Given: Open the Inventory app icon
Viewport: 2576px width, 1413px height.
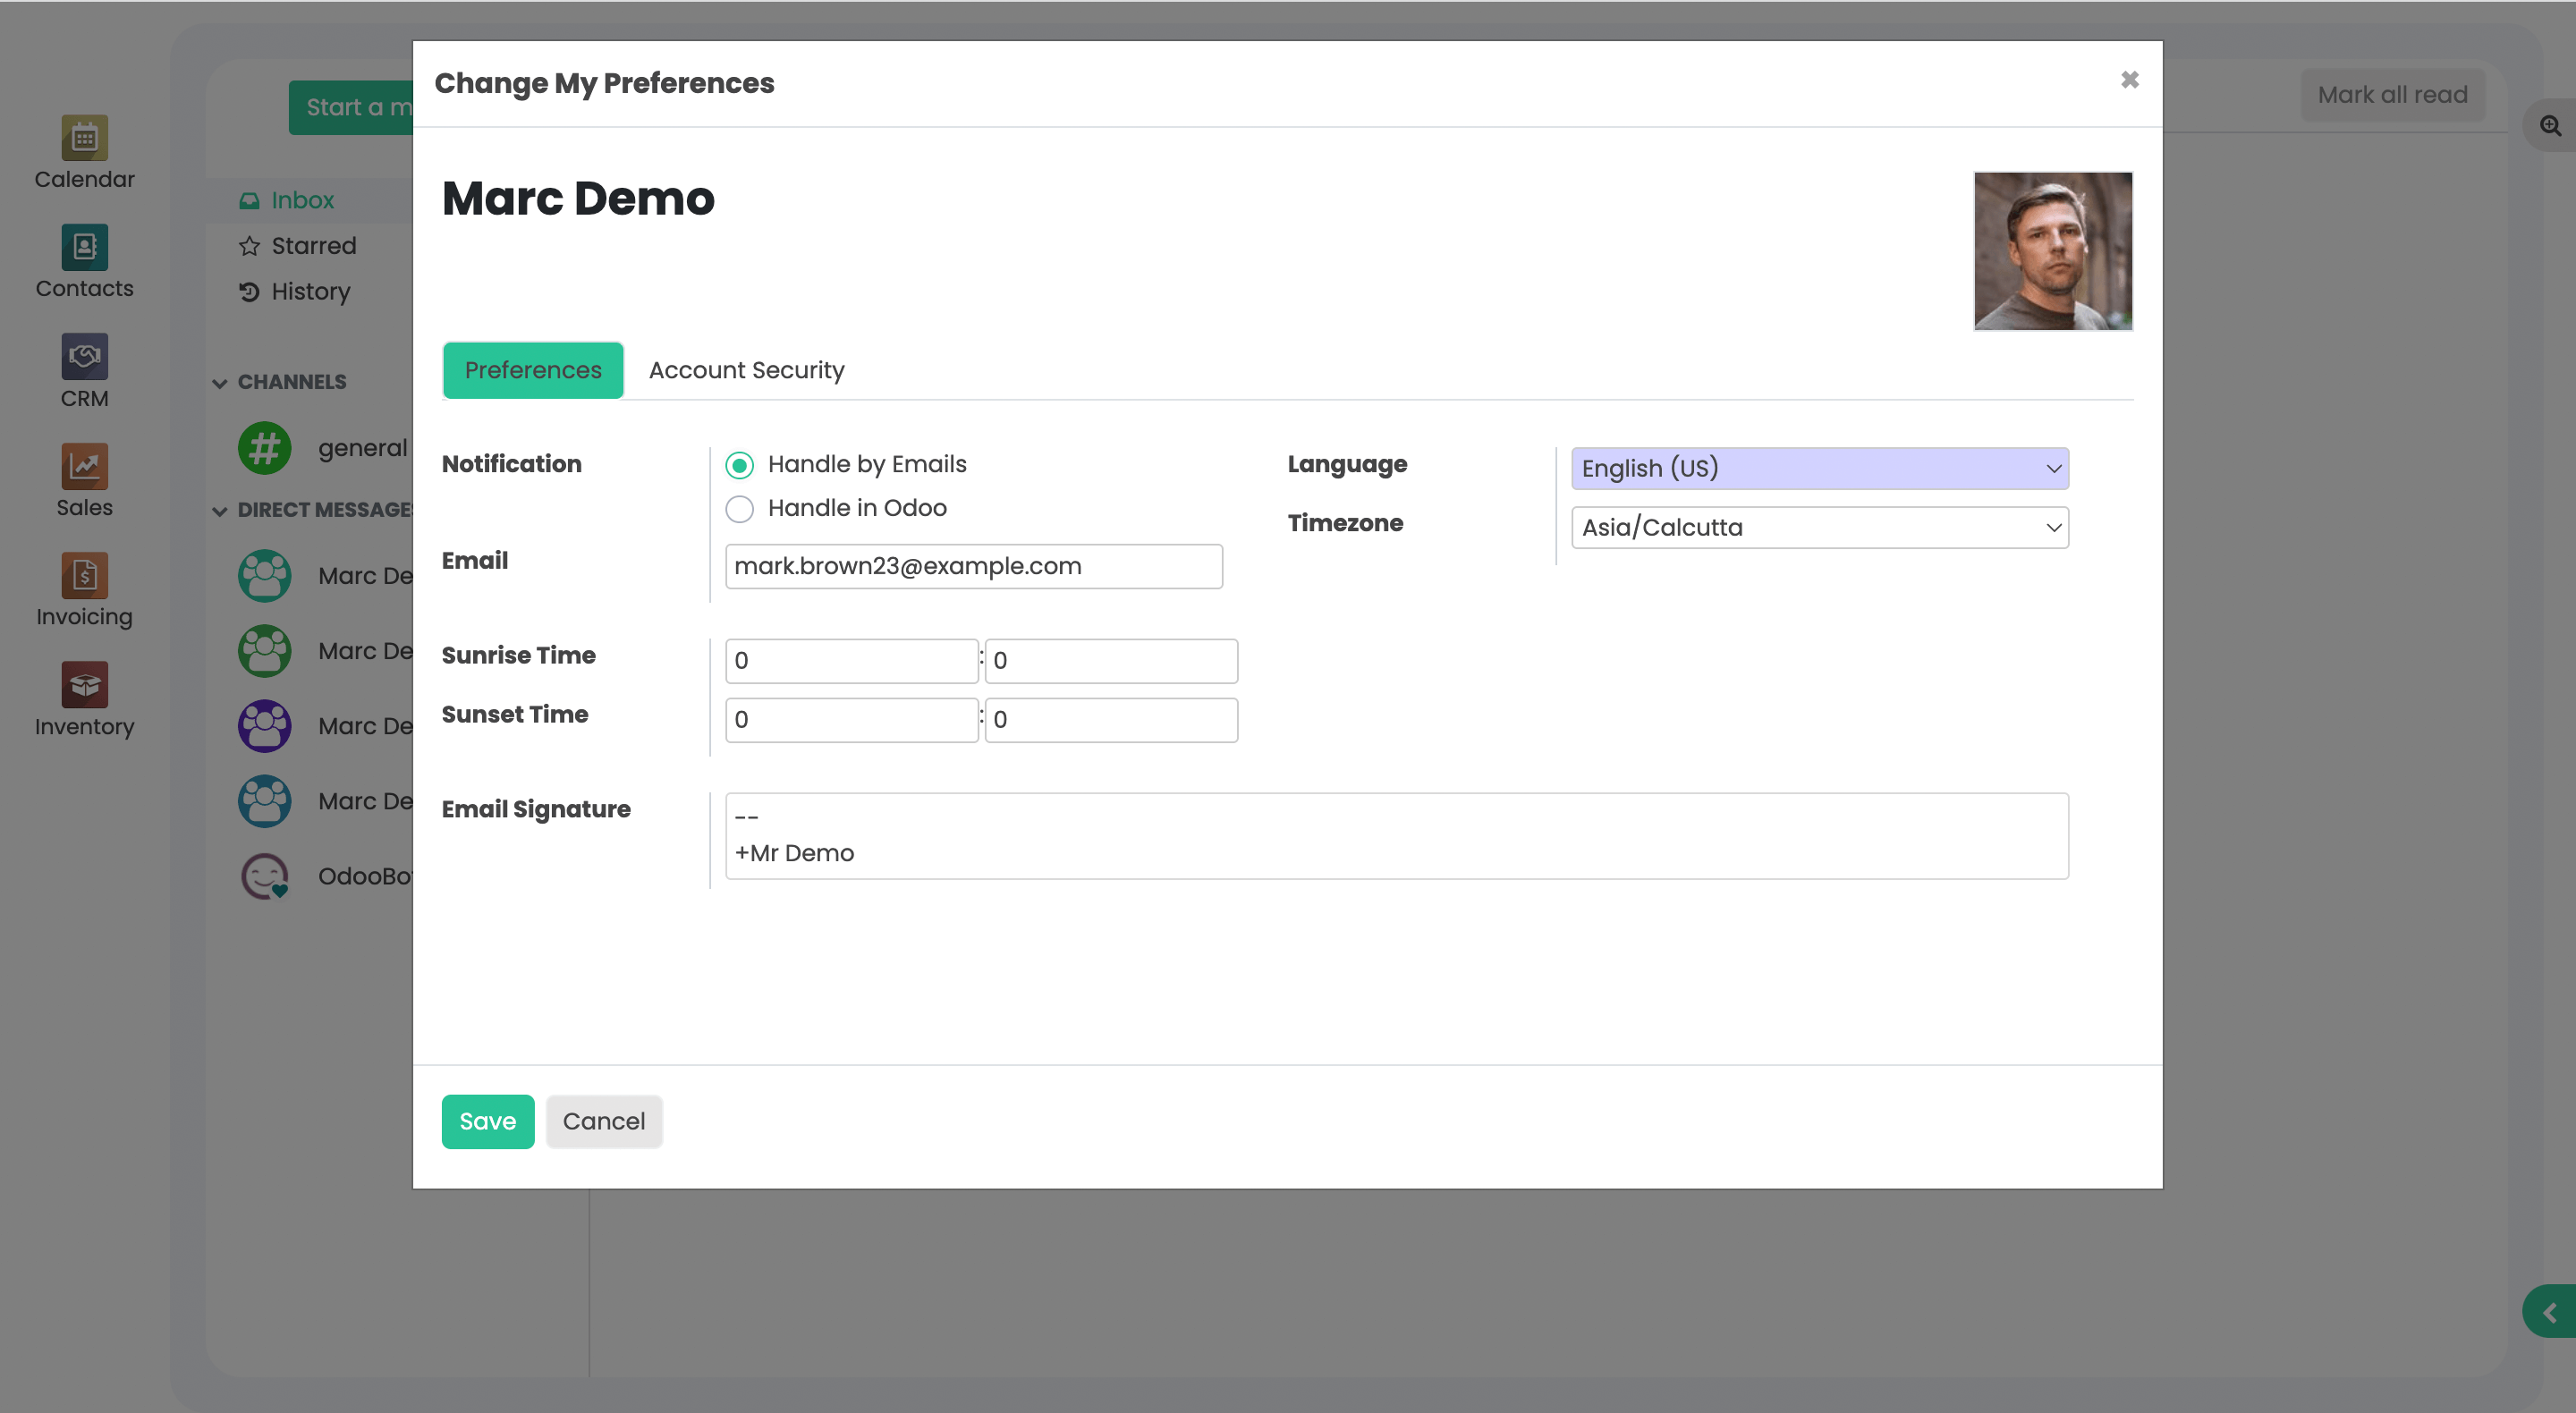Looking at the screenshot, I should tap(84, 685).
